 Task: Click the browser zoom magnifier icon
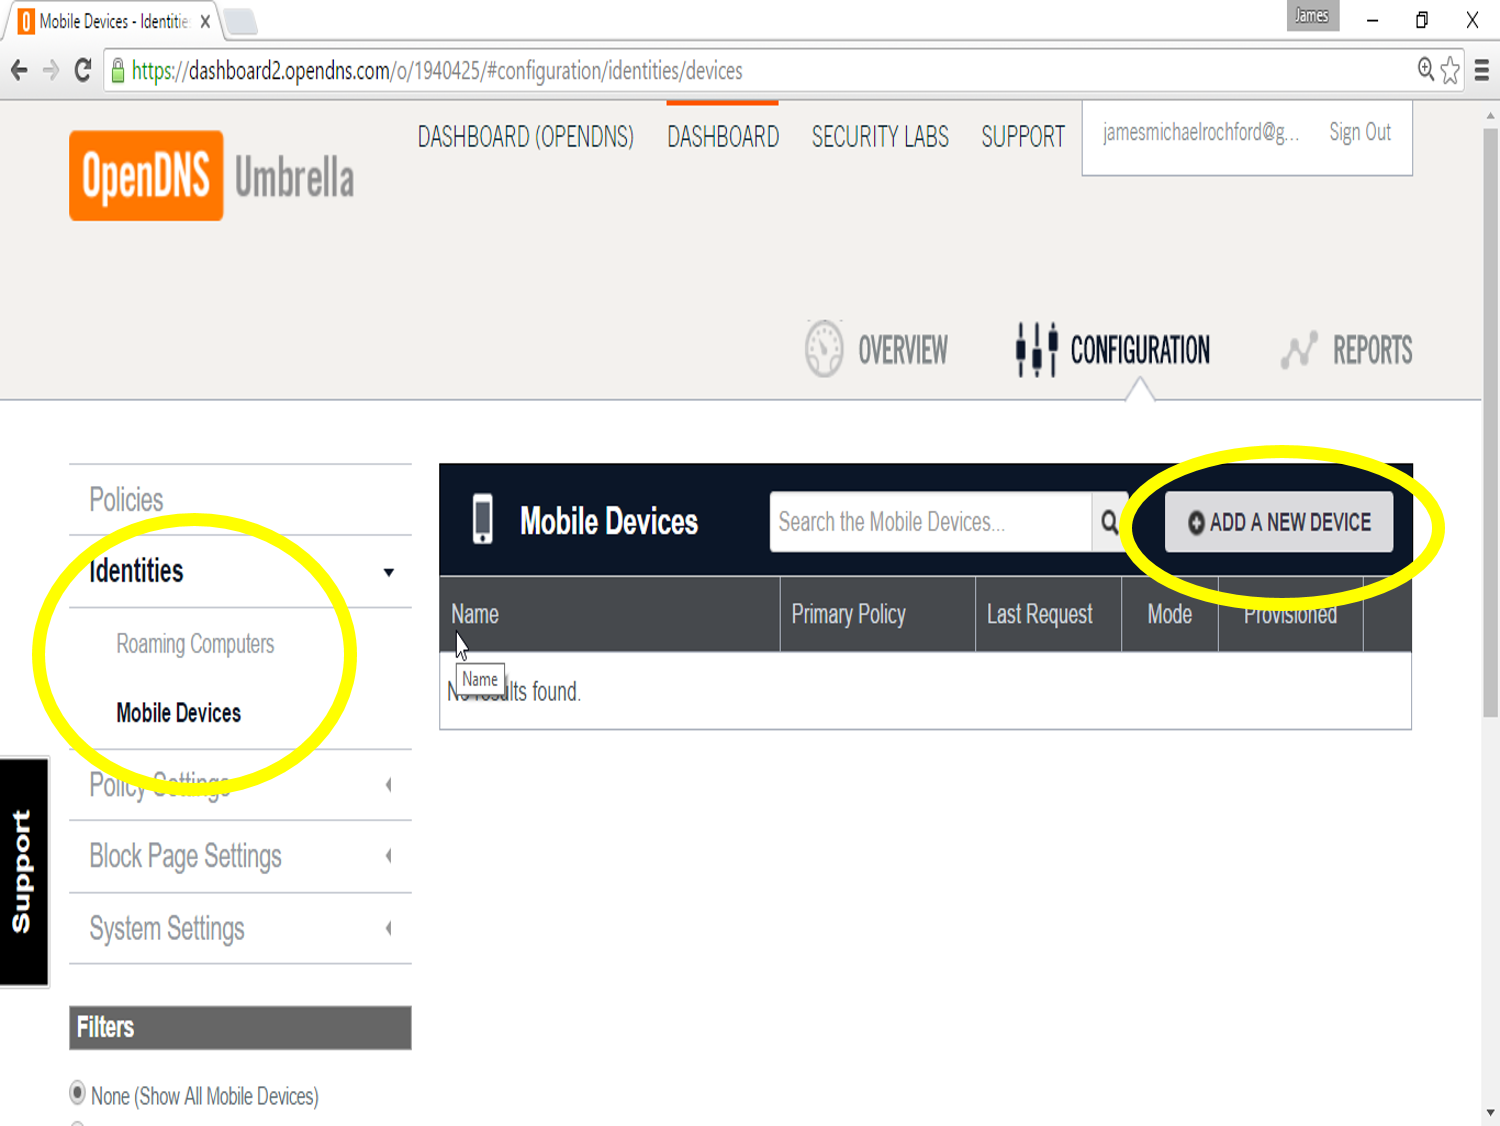(1426, 69)
